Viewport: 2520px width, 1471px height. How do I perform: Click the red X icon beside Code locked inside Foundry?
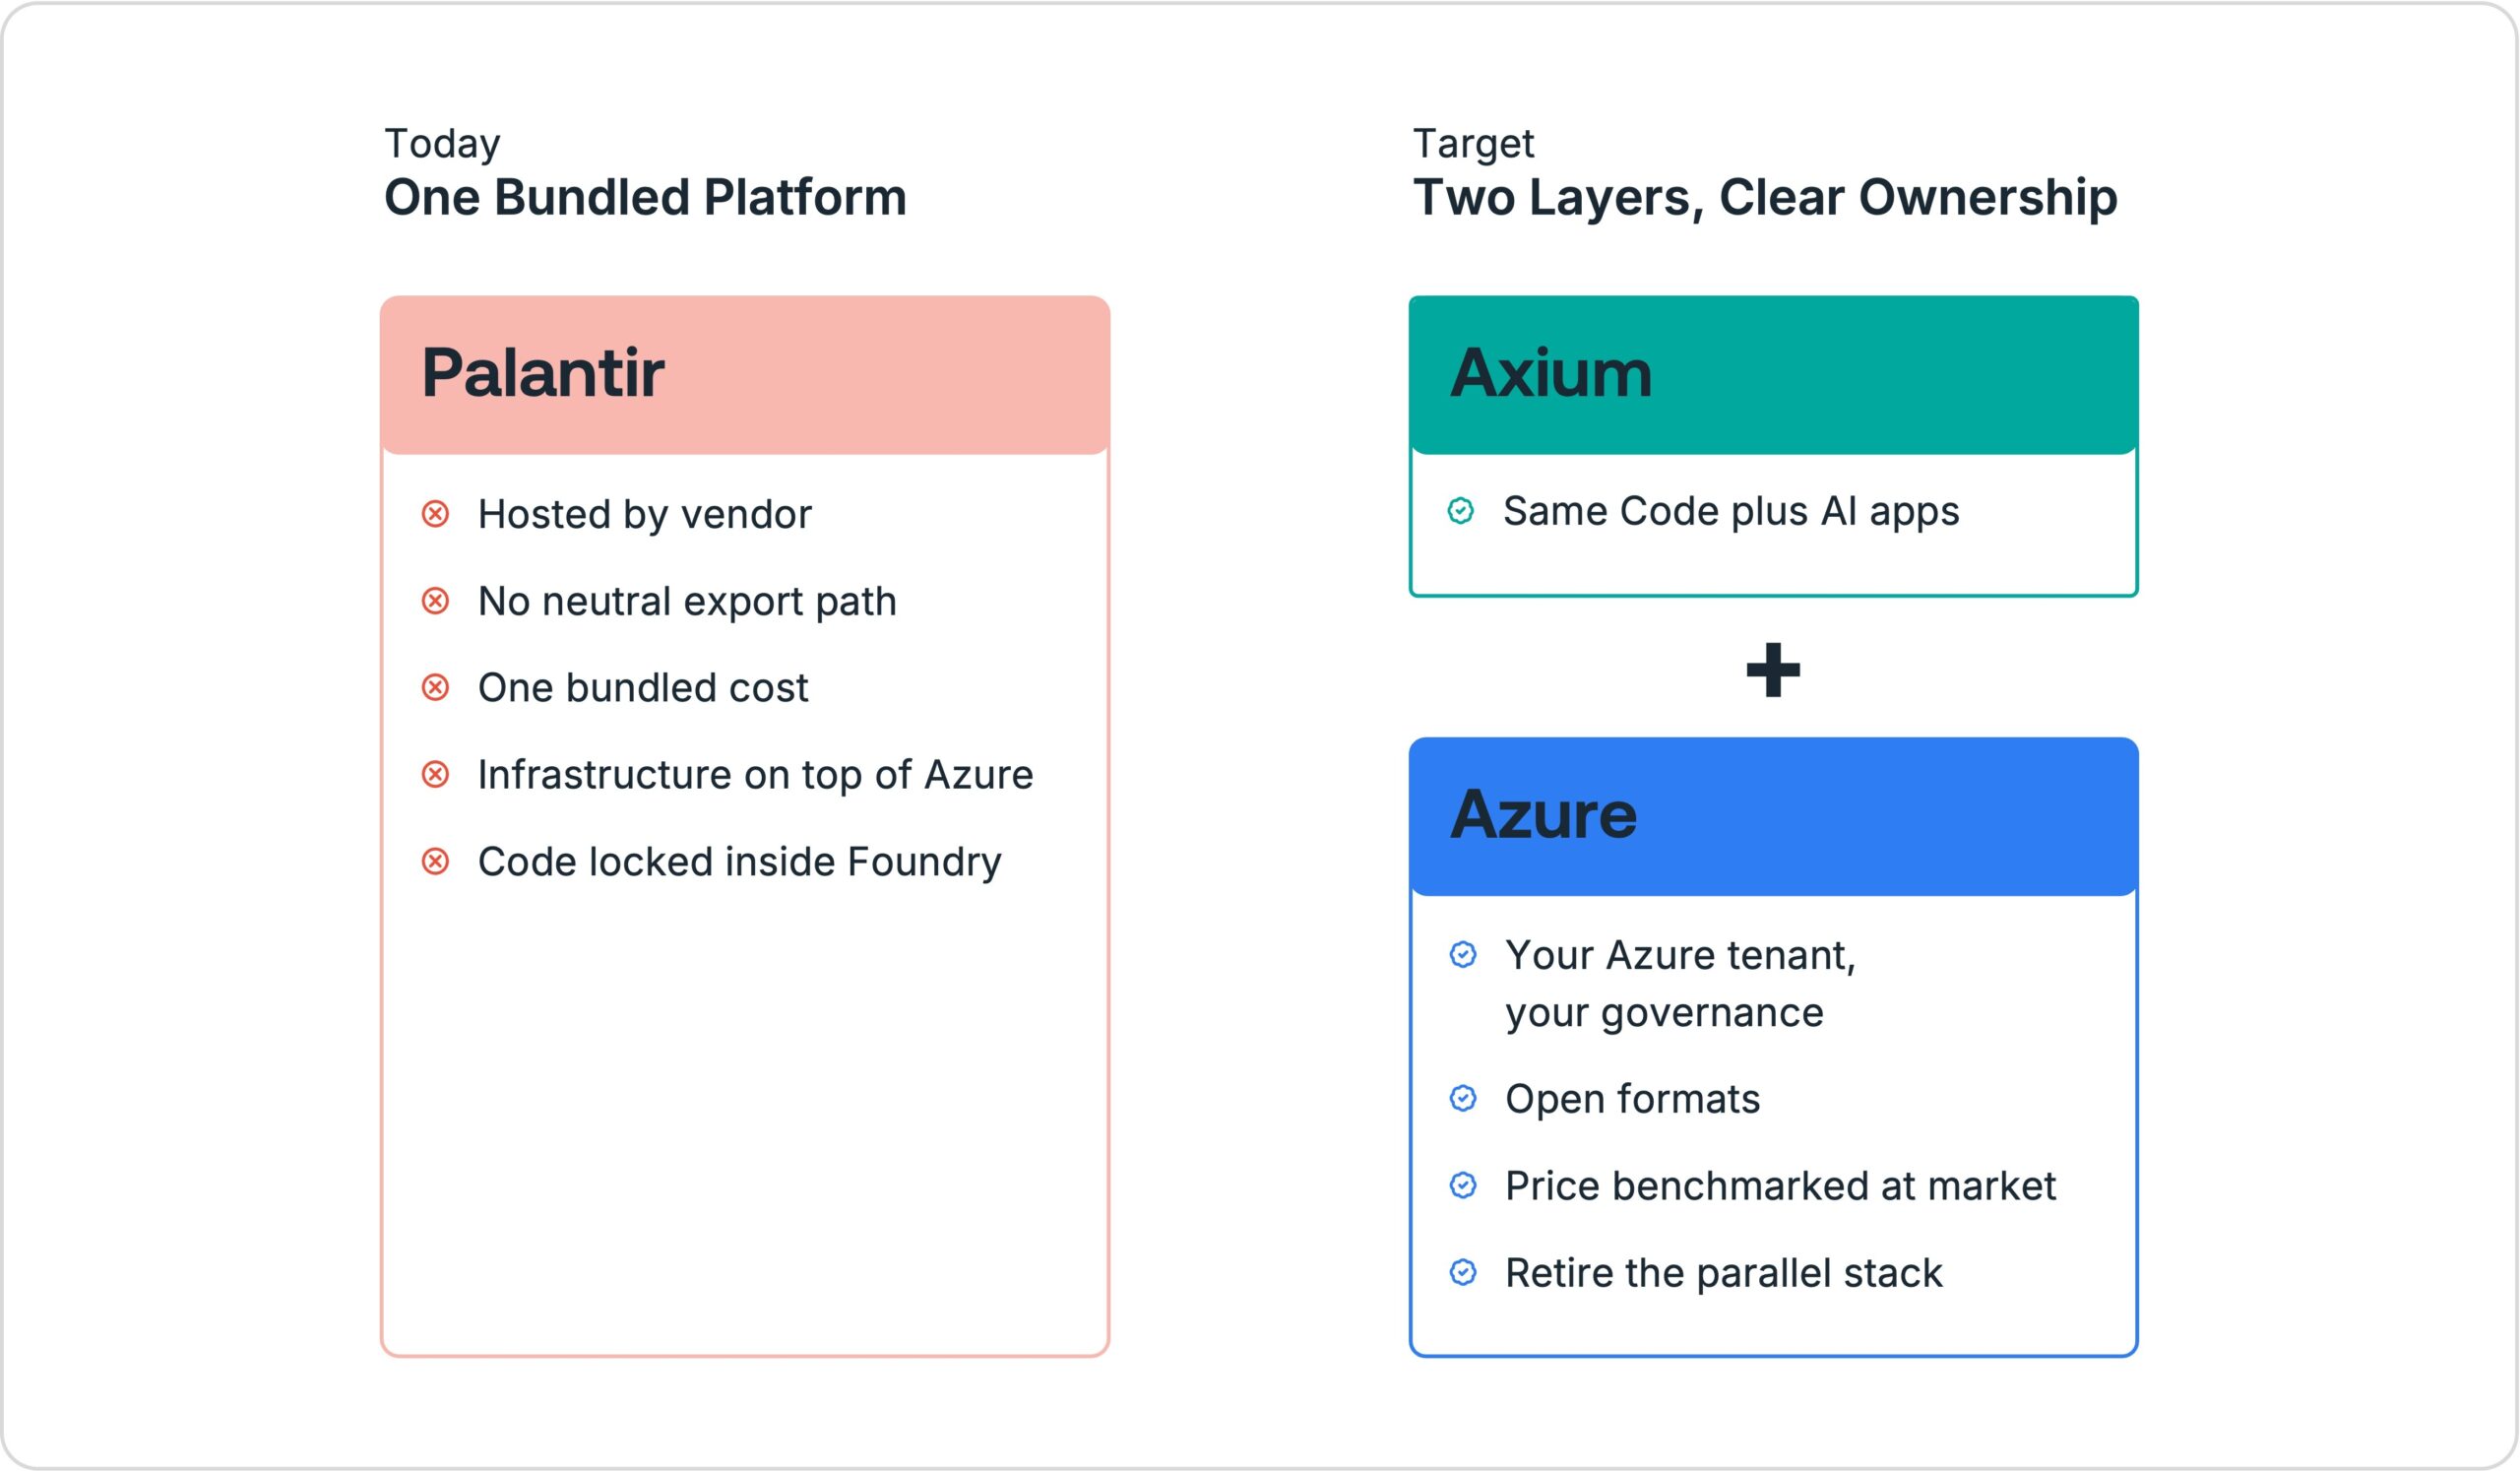pyautogui.click(x=435, y=862)
